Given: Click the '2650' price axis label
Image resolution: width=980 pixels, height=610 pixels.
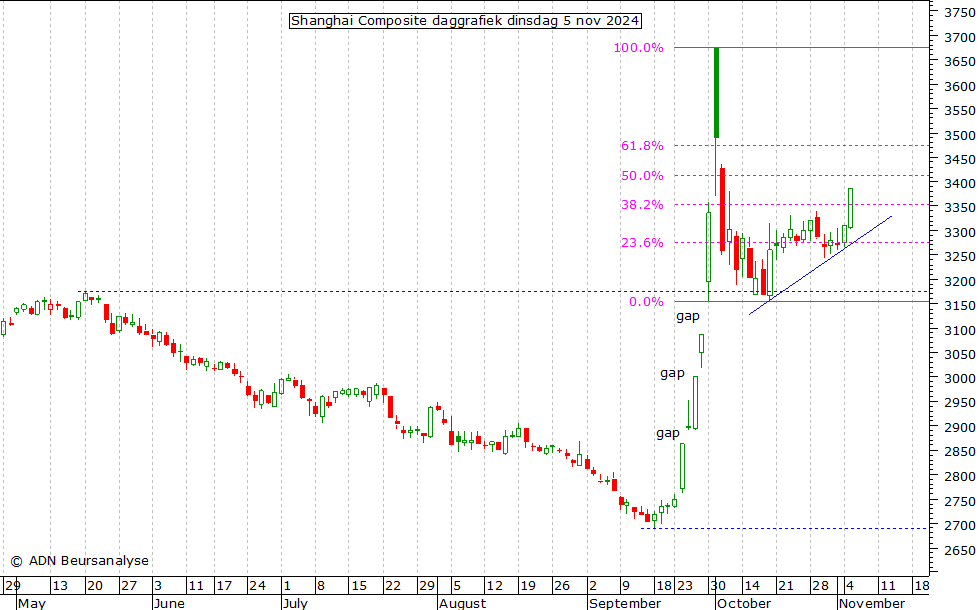Looking at the screenshot, I should 959,550.
